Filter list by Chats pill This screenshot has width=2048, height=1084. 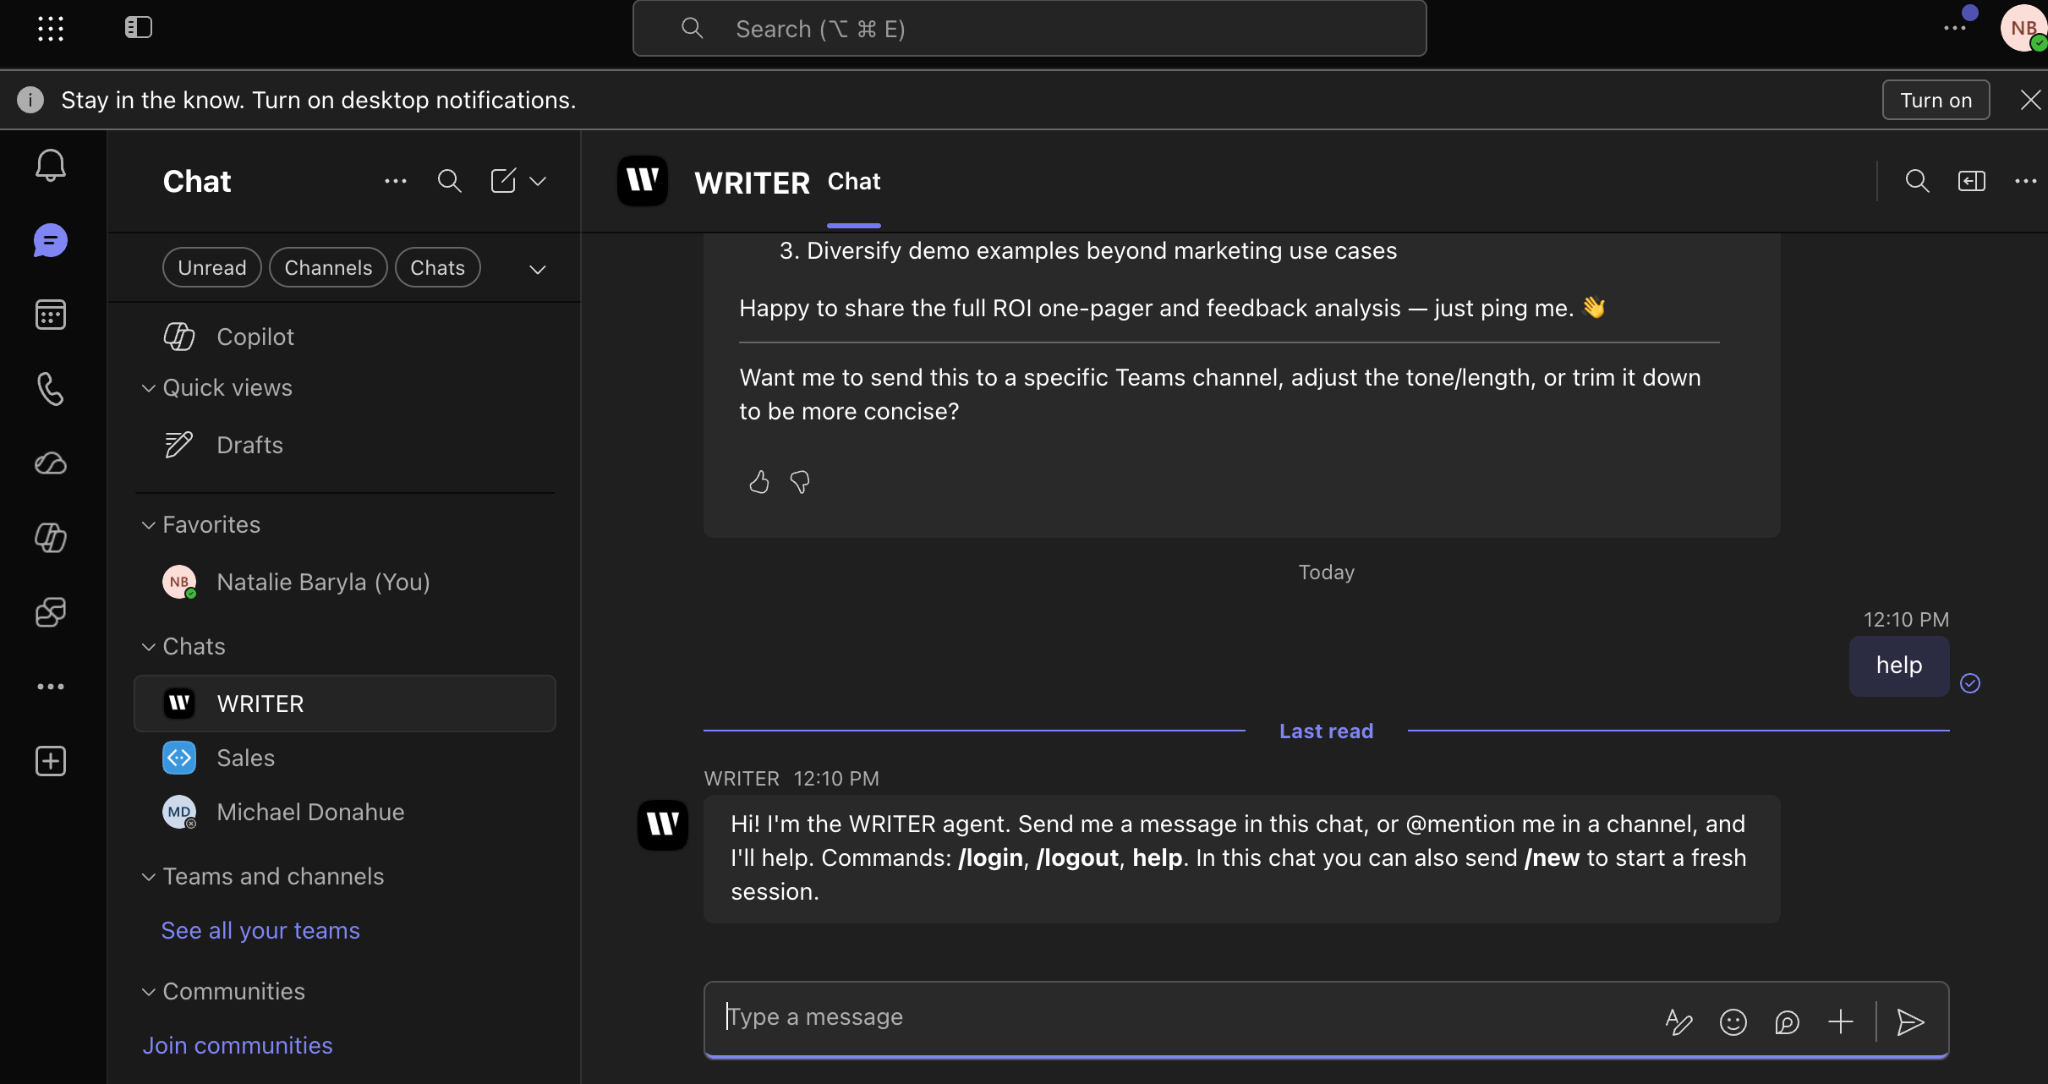click(x=438, y=268)
